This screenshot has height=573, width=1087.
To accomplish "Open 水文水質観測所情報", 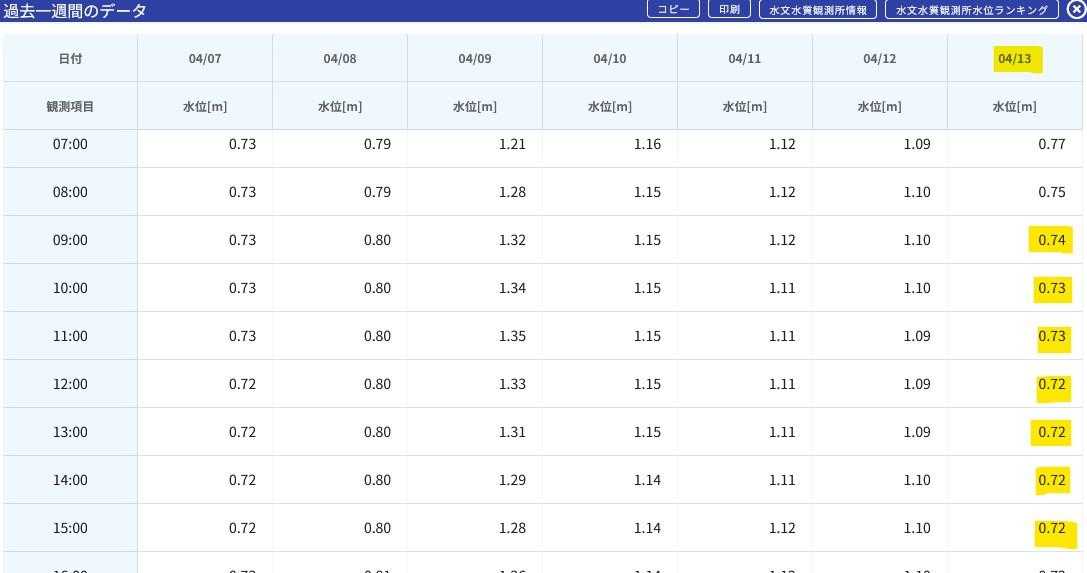I will 818,10.
